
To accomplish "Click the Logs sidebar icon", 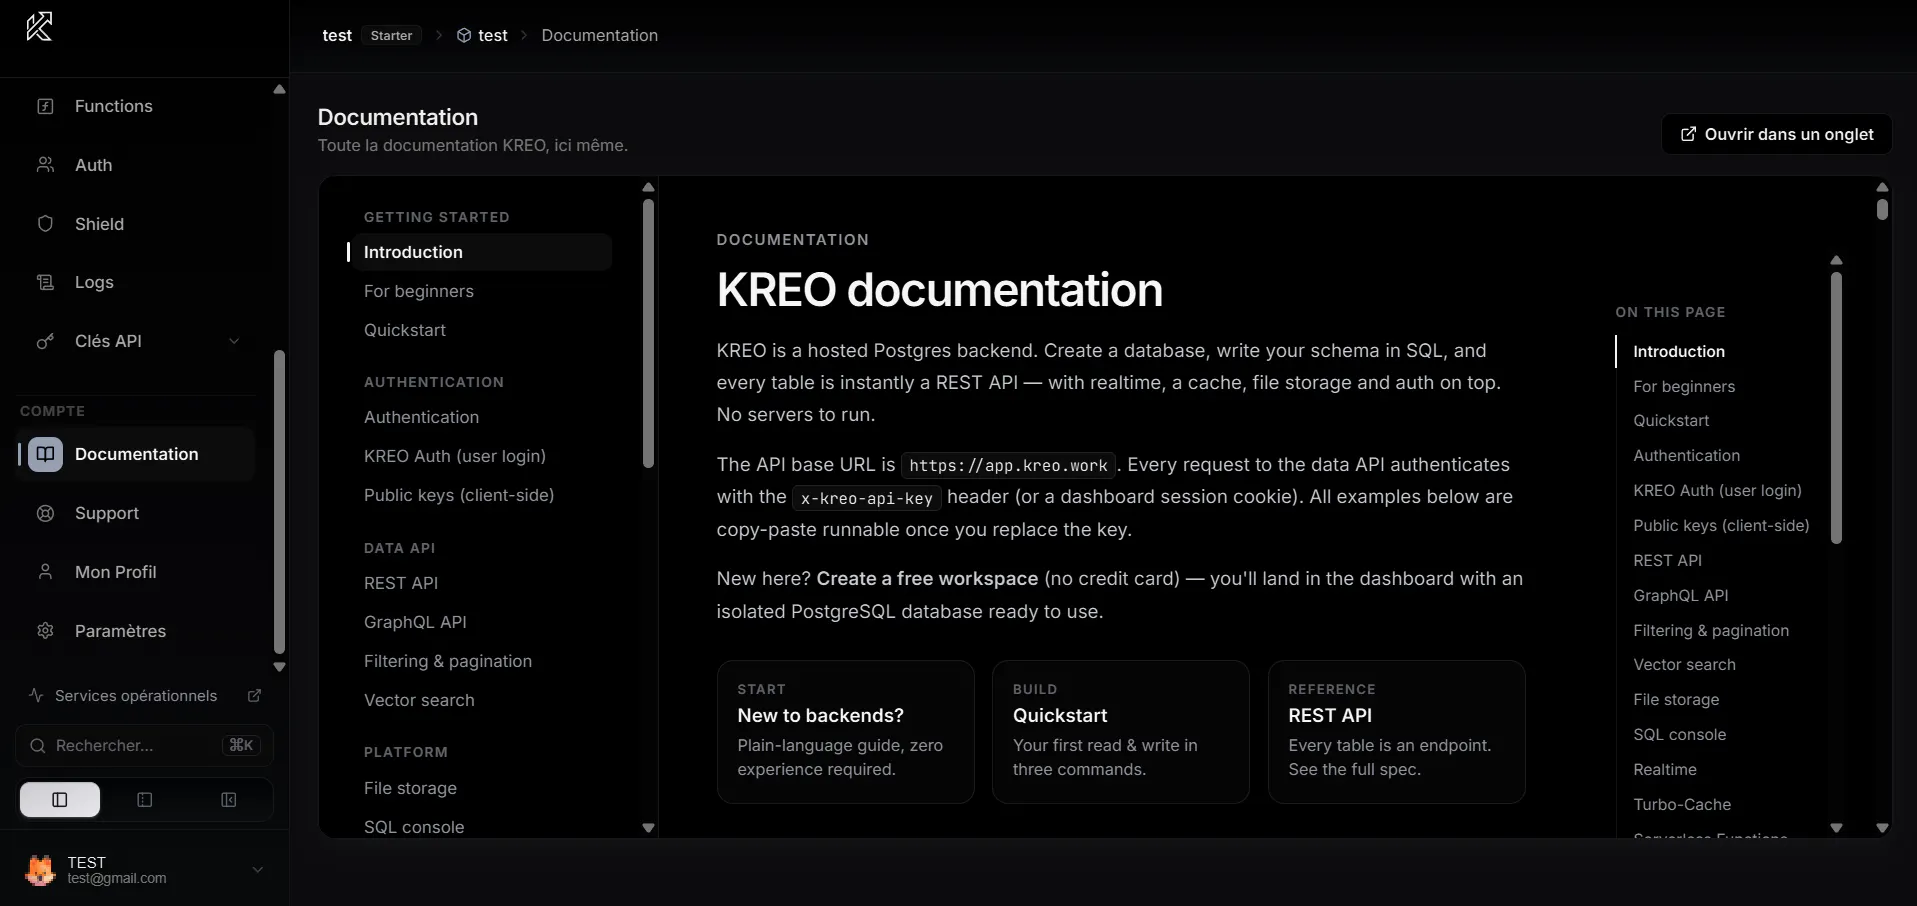I will 45,282.
